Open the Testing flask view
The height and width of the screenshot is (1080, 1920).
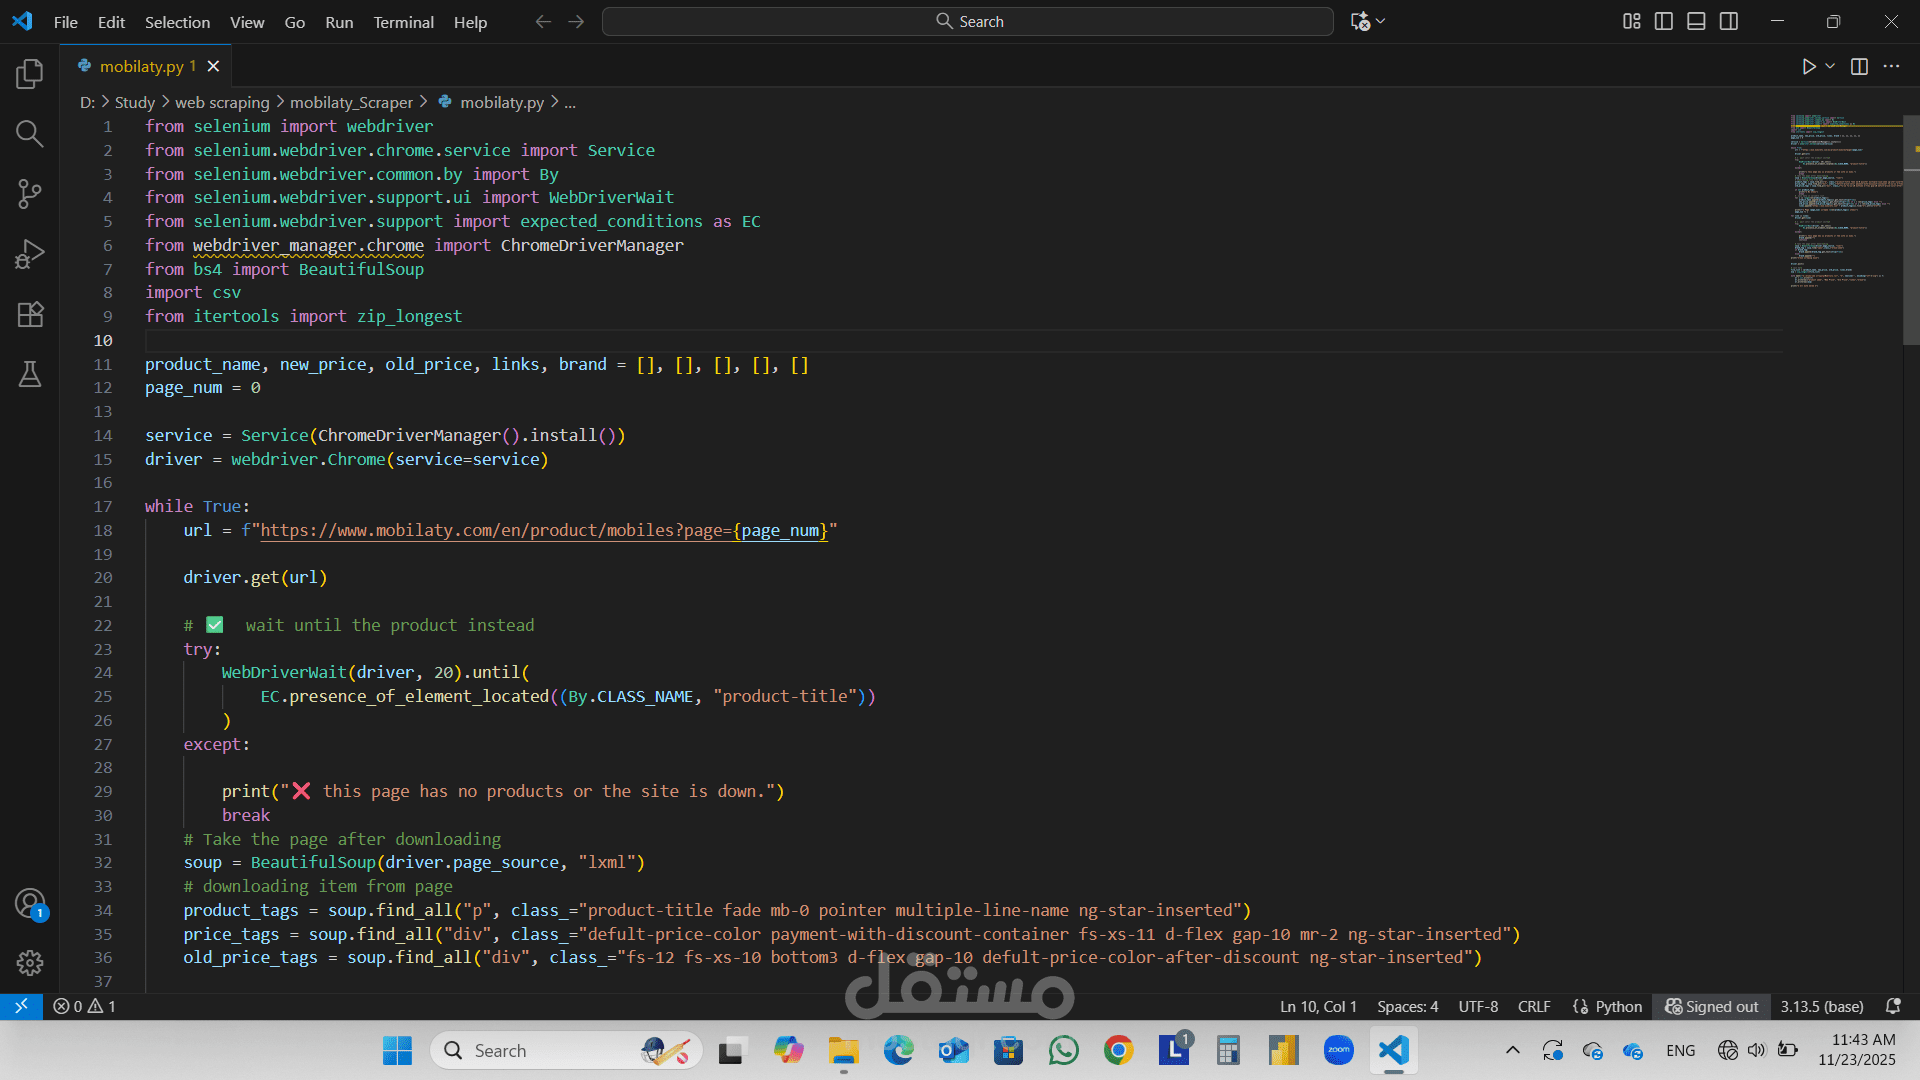pos(30,374)
